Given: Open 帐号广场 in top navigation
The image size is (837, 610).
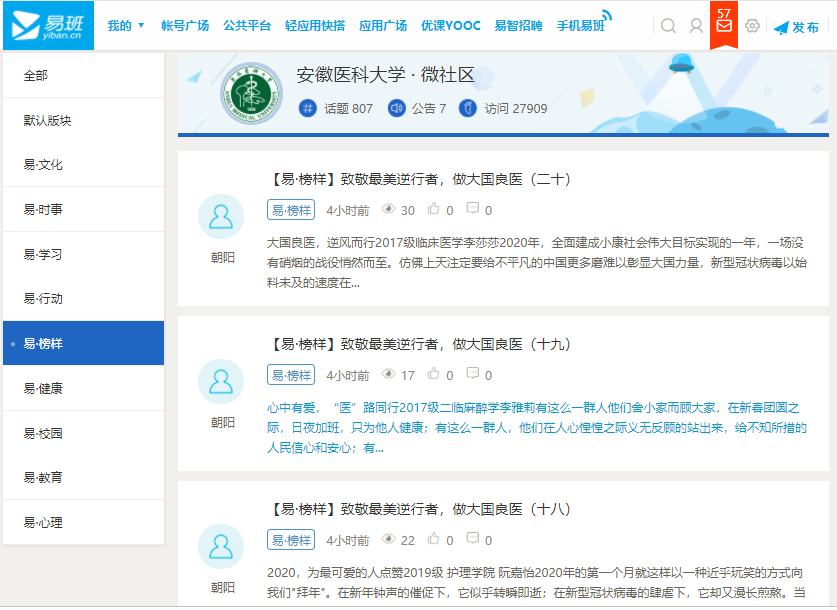Looking at the screenshot, I should [x=185, y=26].
